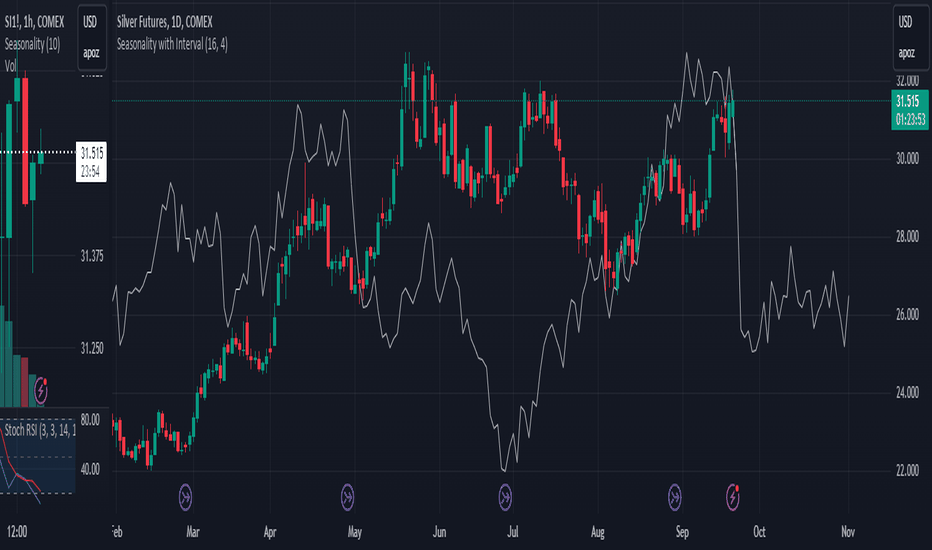Viewport: 932px width, 550px height.
Task: Click the white 31.515 price label on hourly chart
Action: pyautogui.click(x=91, y=162)
